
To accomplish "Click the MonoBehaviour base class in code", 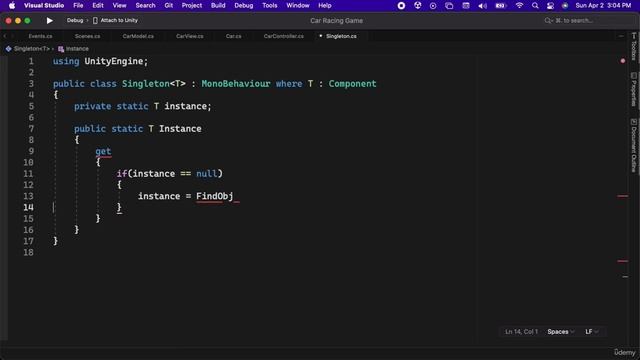I will tap(236, 84).
